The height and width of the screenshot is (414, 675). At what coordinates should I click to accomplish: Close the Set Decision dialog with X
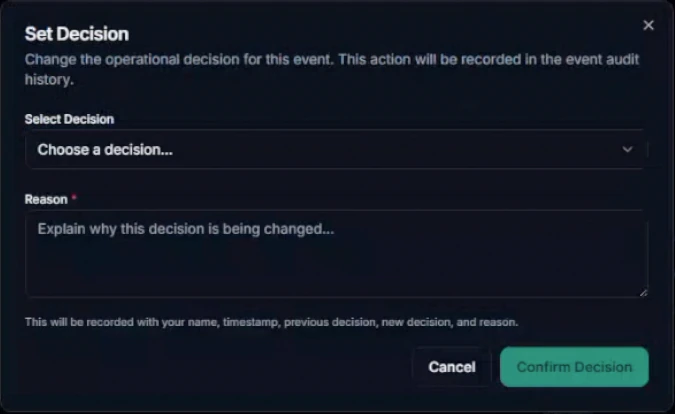(x=648, y=25)
